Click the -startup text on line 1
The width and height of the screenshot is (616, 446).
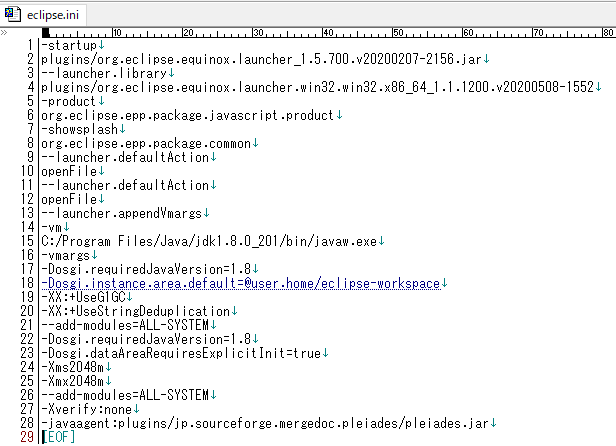pyautogui.click(x=69, y=46)
